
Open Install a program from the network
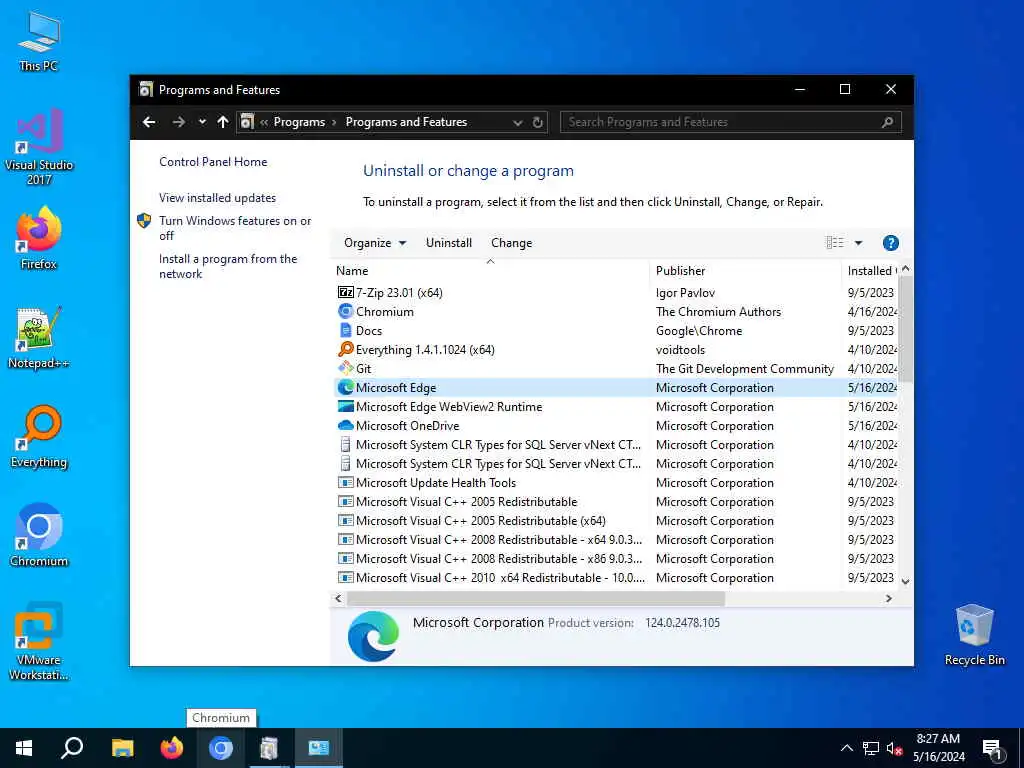point(228,266)
